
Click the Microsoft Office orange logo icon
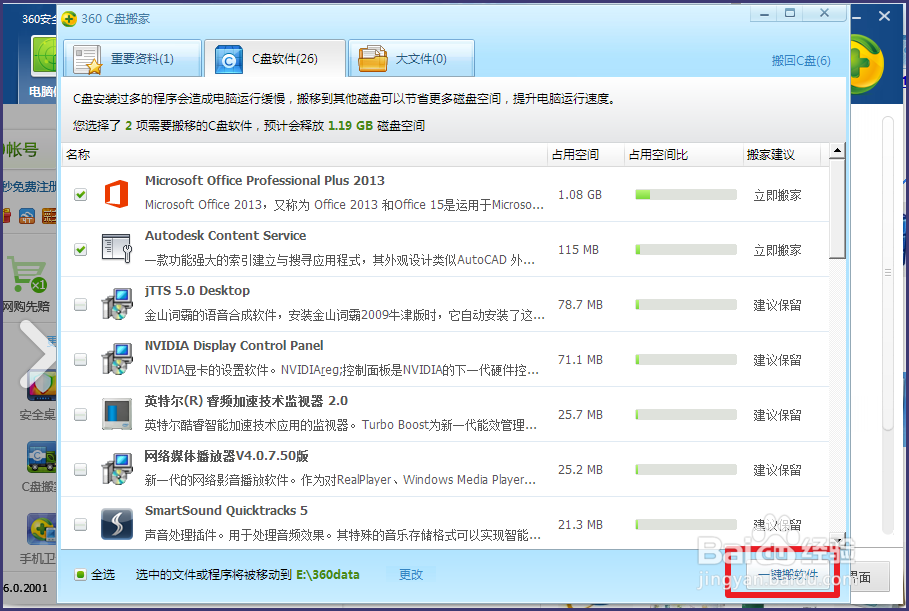pyautogui.click(x=116, y=194)
